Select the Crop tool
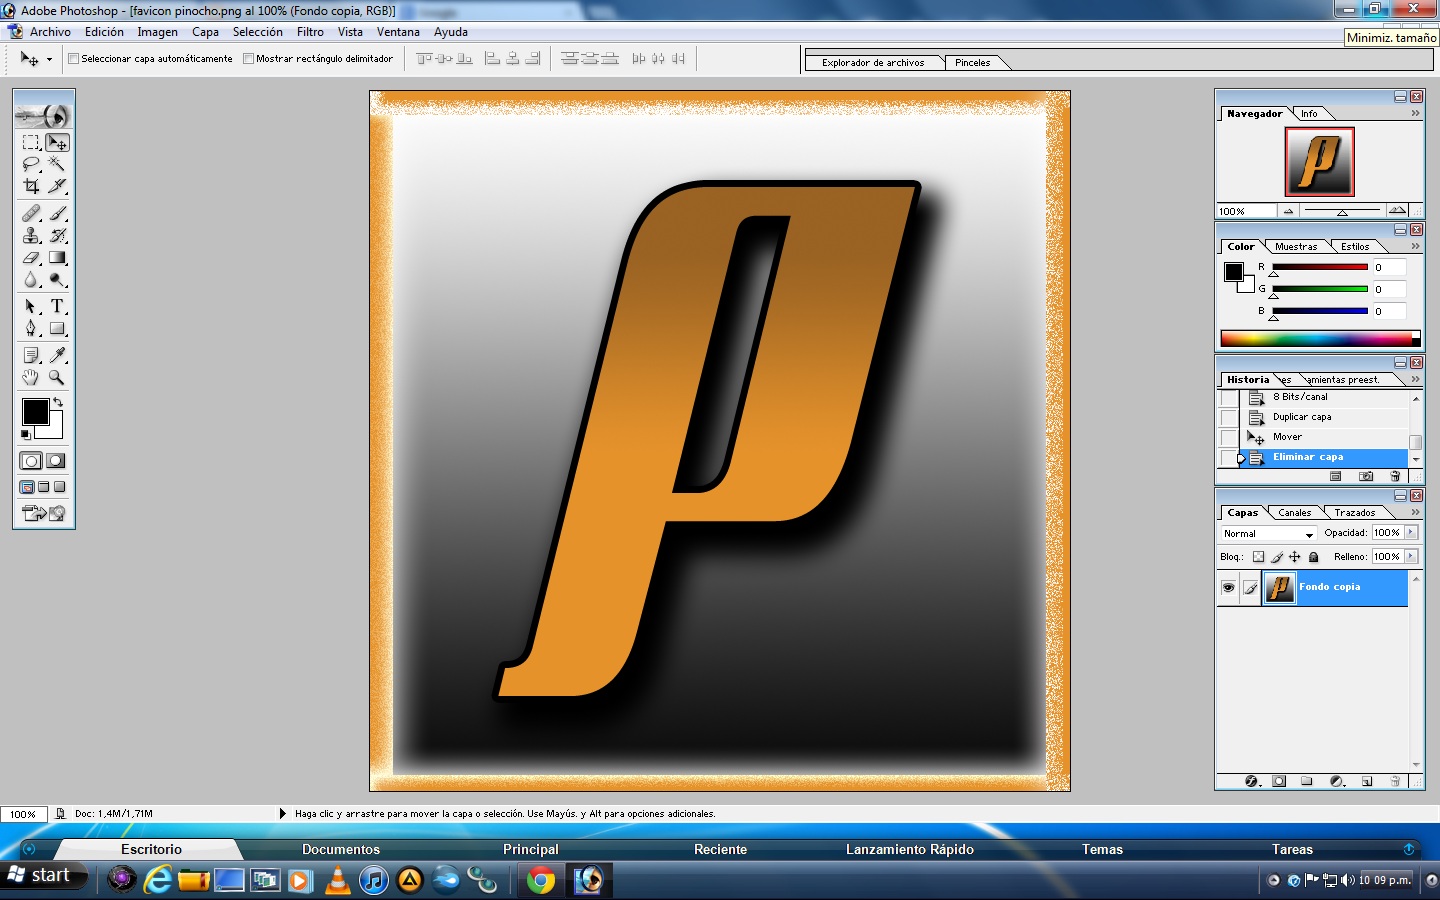This screenshot has height=900, width=1440. tap(31, 186)
